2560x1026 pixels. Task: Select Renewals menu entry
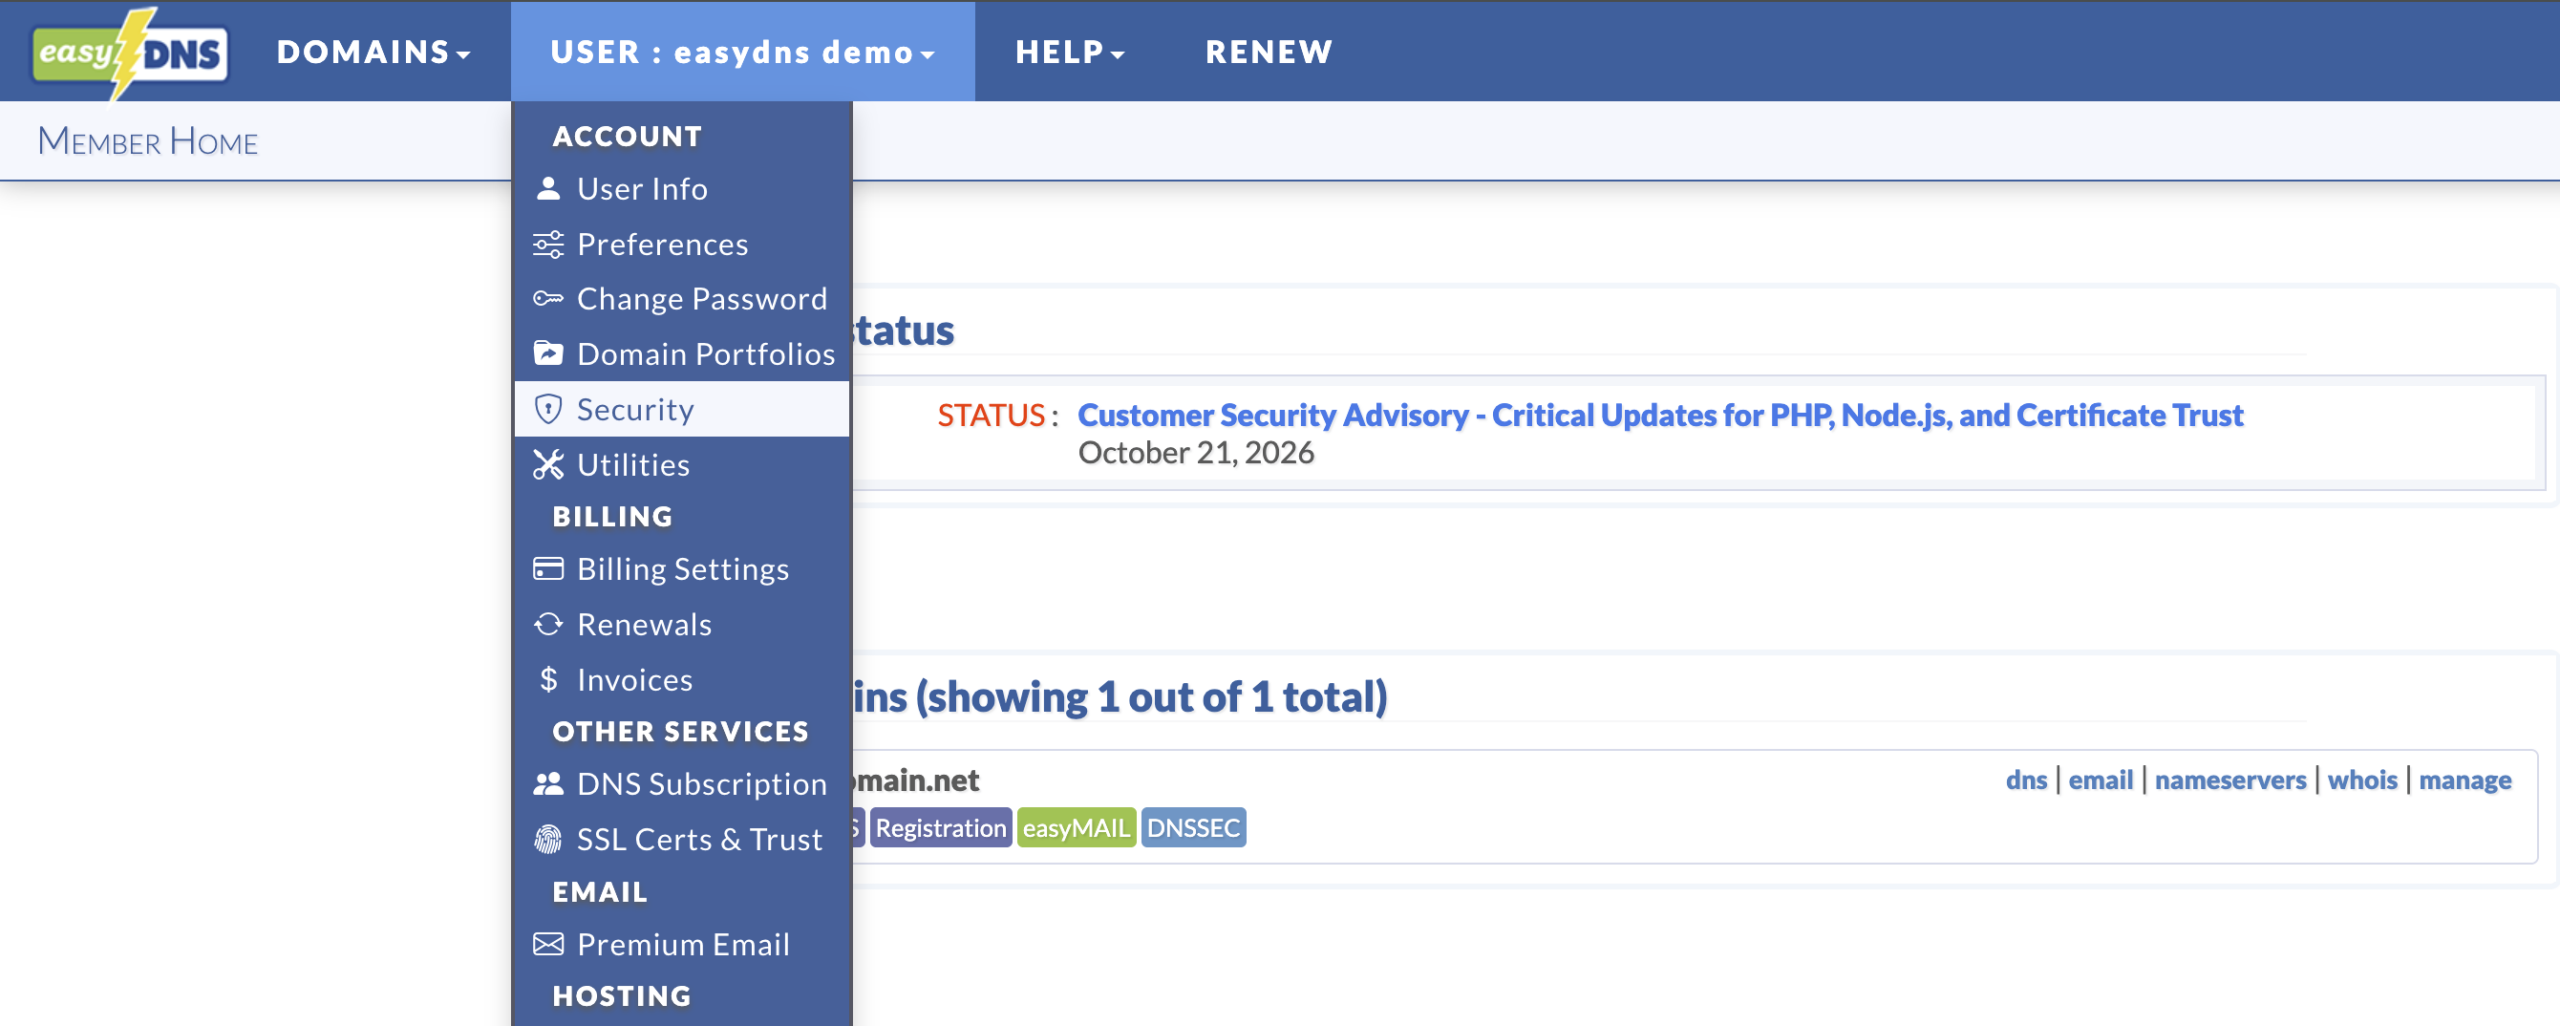coord(682,624)
